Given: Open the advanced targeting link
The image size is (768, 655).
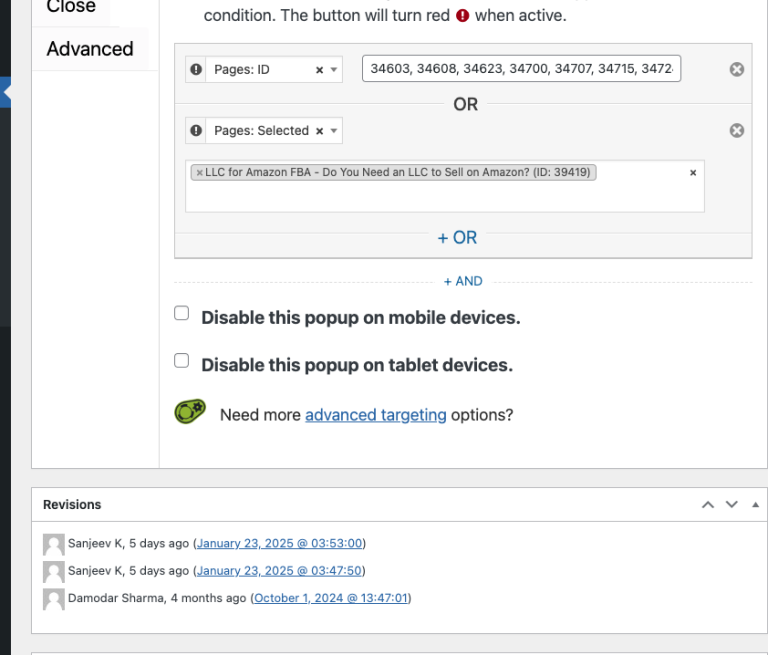Looking at the screenshot, I should [375, 415].
